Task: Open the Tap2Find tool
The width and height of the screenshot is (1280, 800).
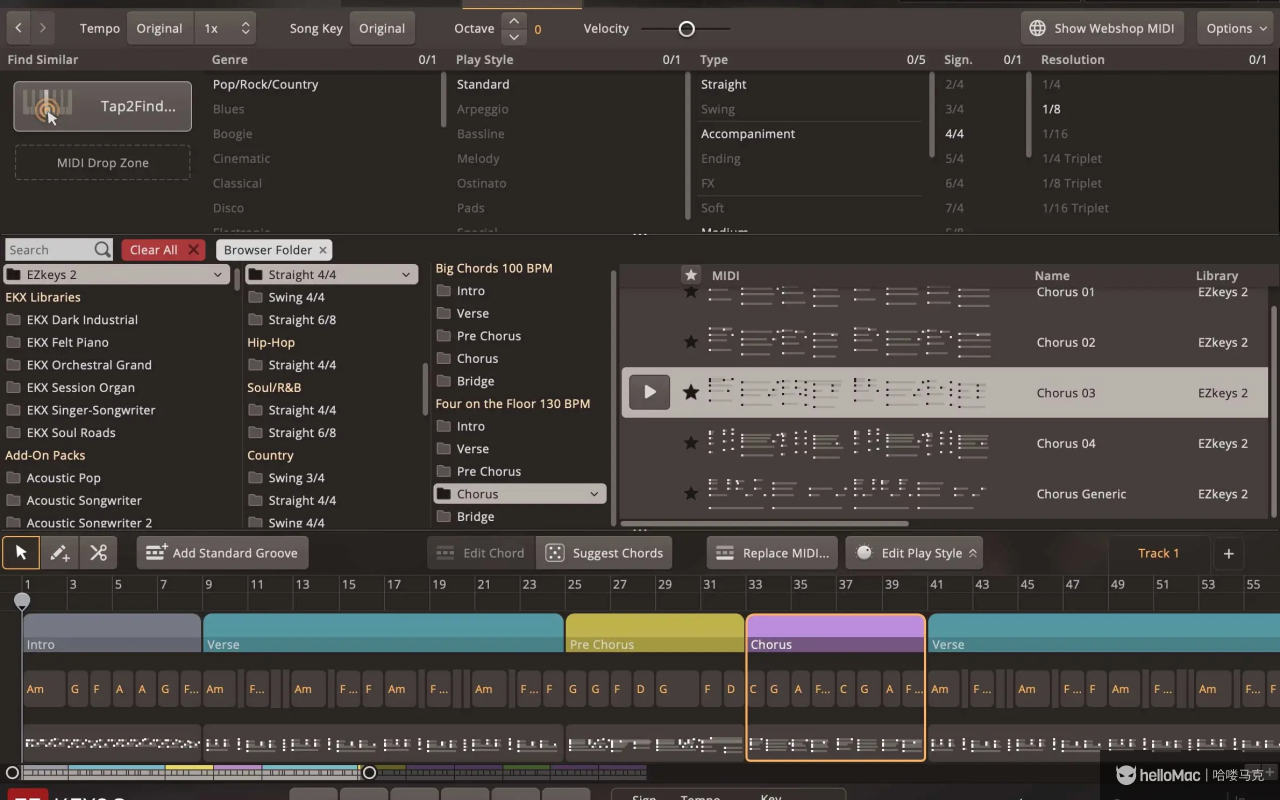Action: pos(102,106)
